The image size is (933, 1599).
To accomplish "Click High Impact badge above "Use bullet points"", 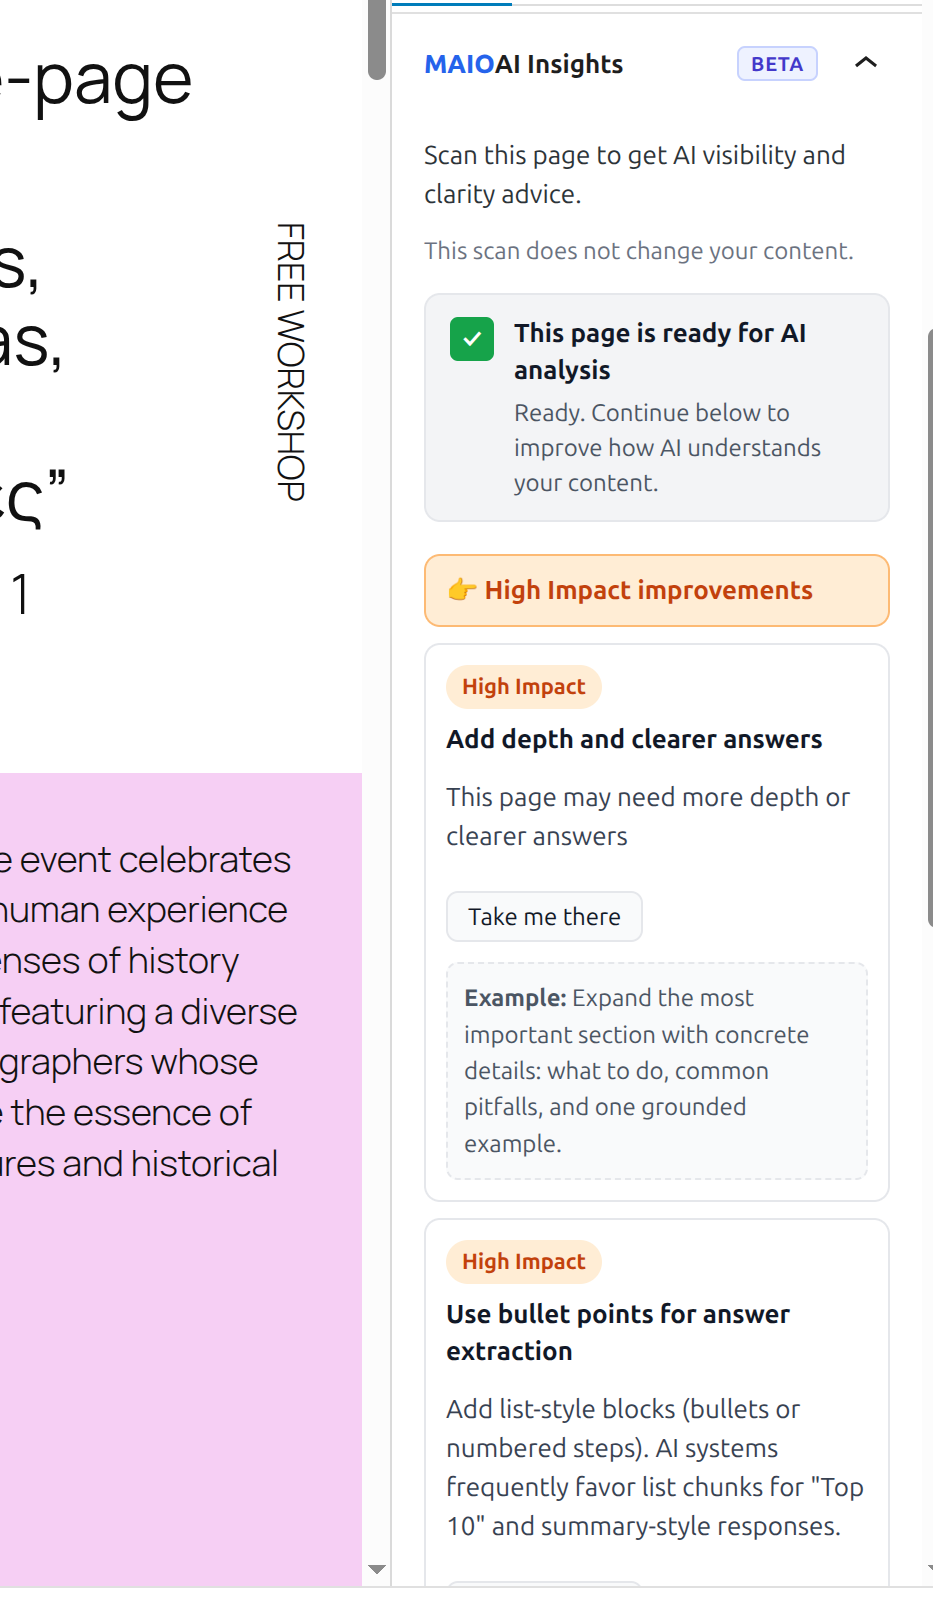I will (x=523, y=1262).
